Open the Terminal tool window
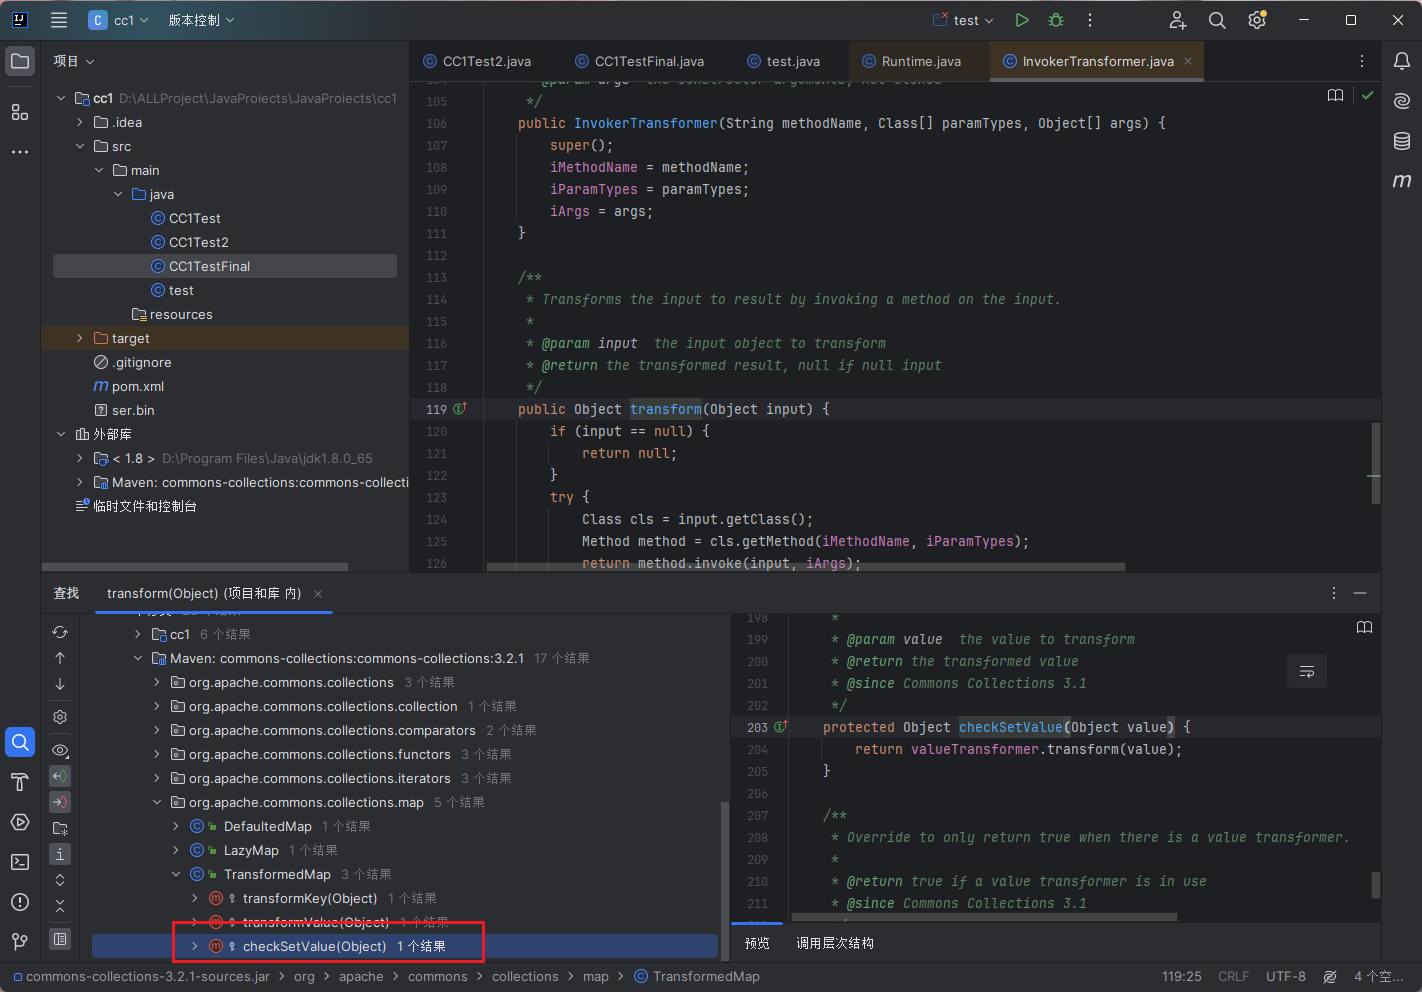Image resolution: width=1422 pixels, height=992 pixels. coord(20,862)
